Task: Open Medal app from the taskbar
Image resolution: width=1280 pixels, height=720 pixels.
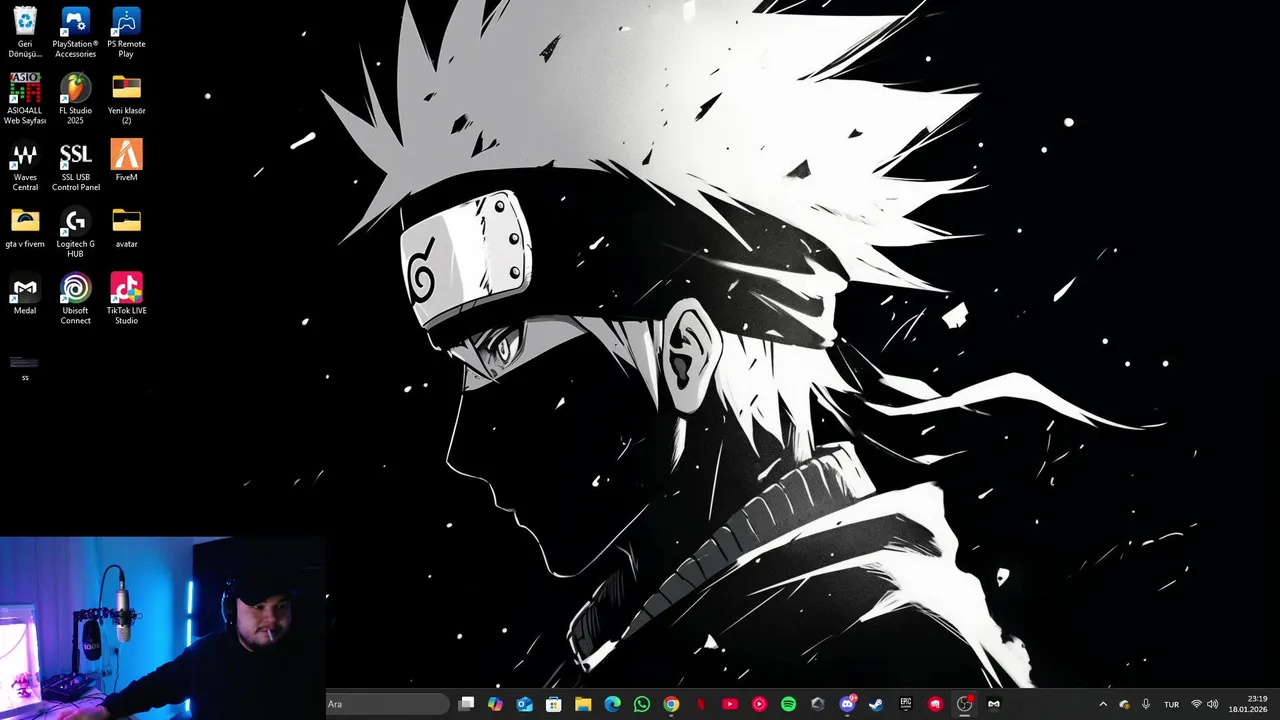Action: pos(994,704)
